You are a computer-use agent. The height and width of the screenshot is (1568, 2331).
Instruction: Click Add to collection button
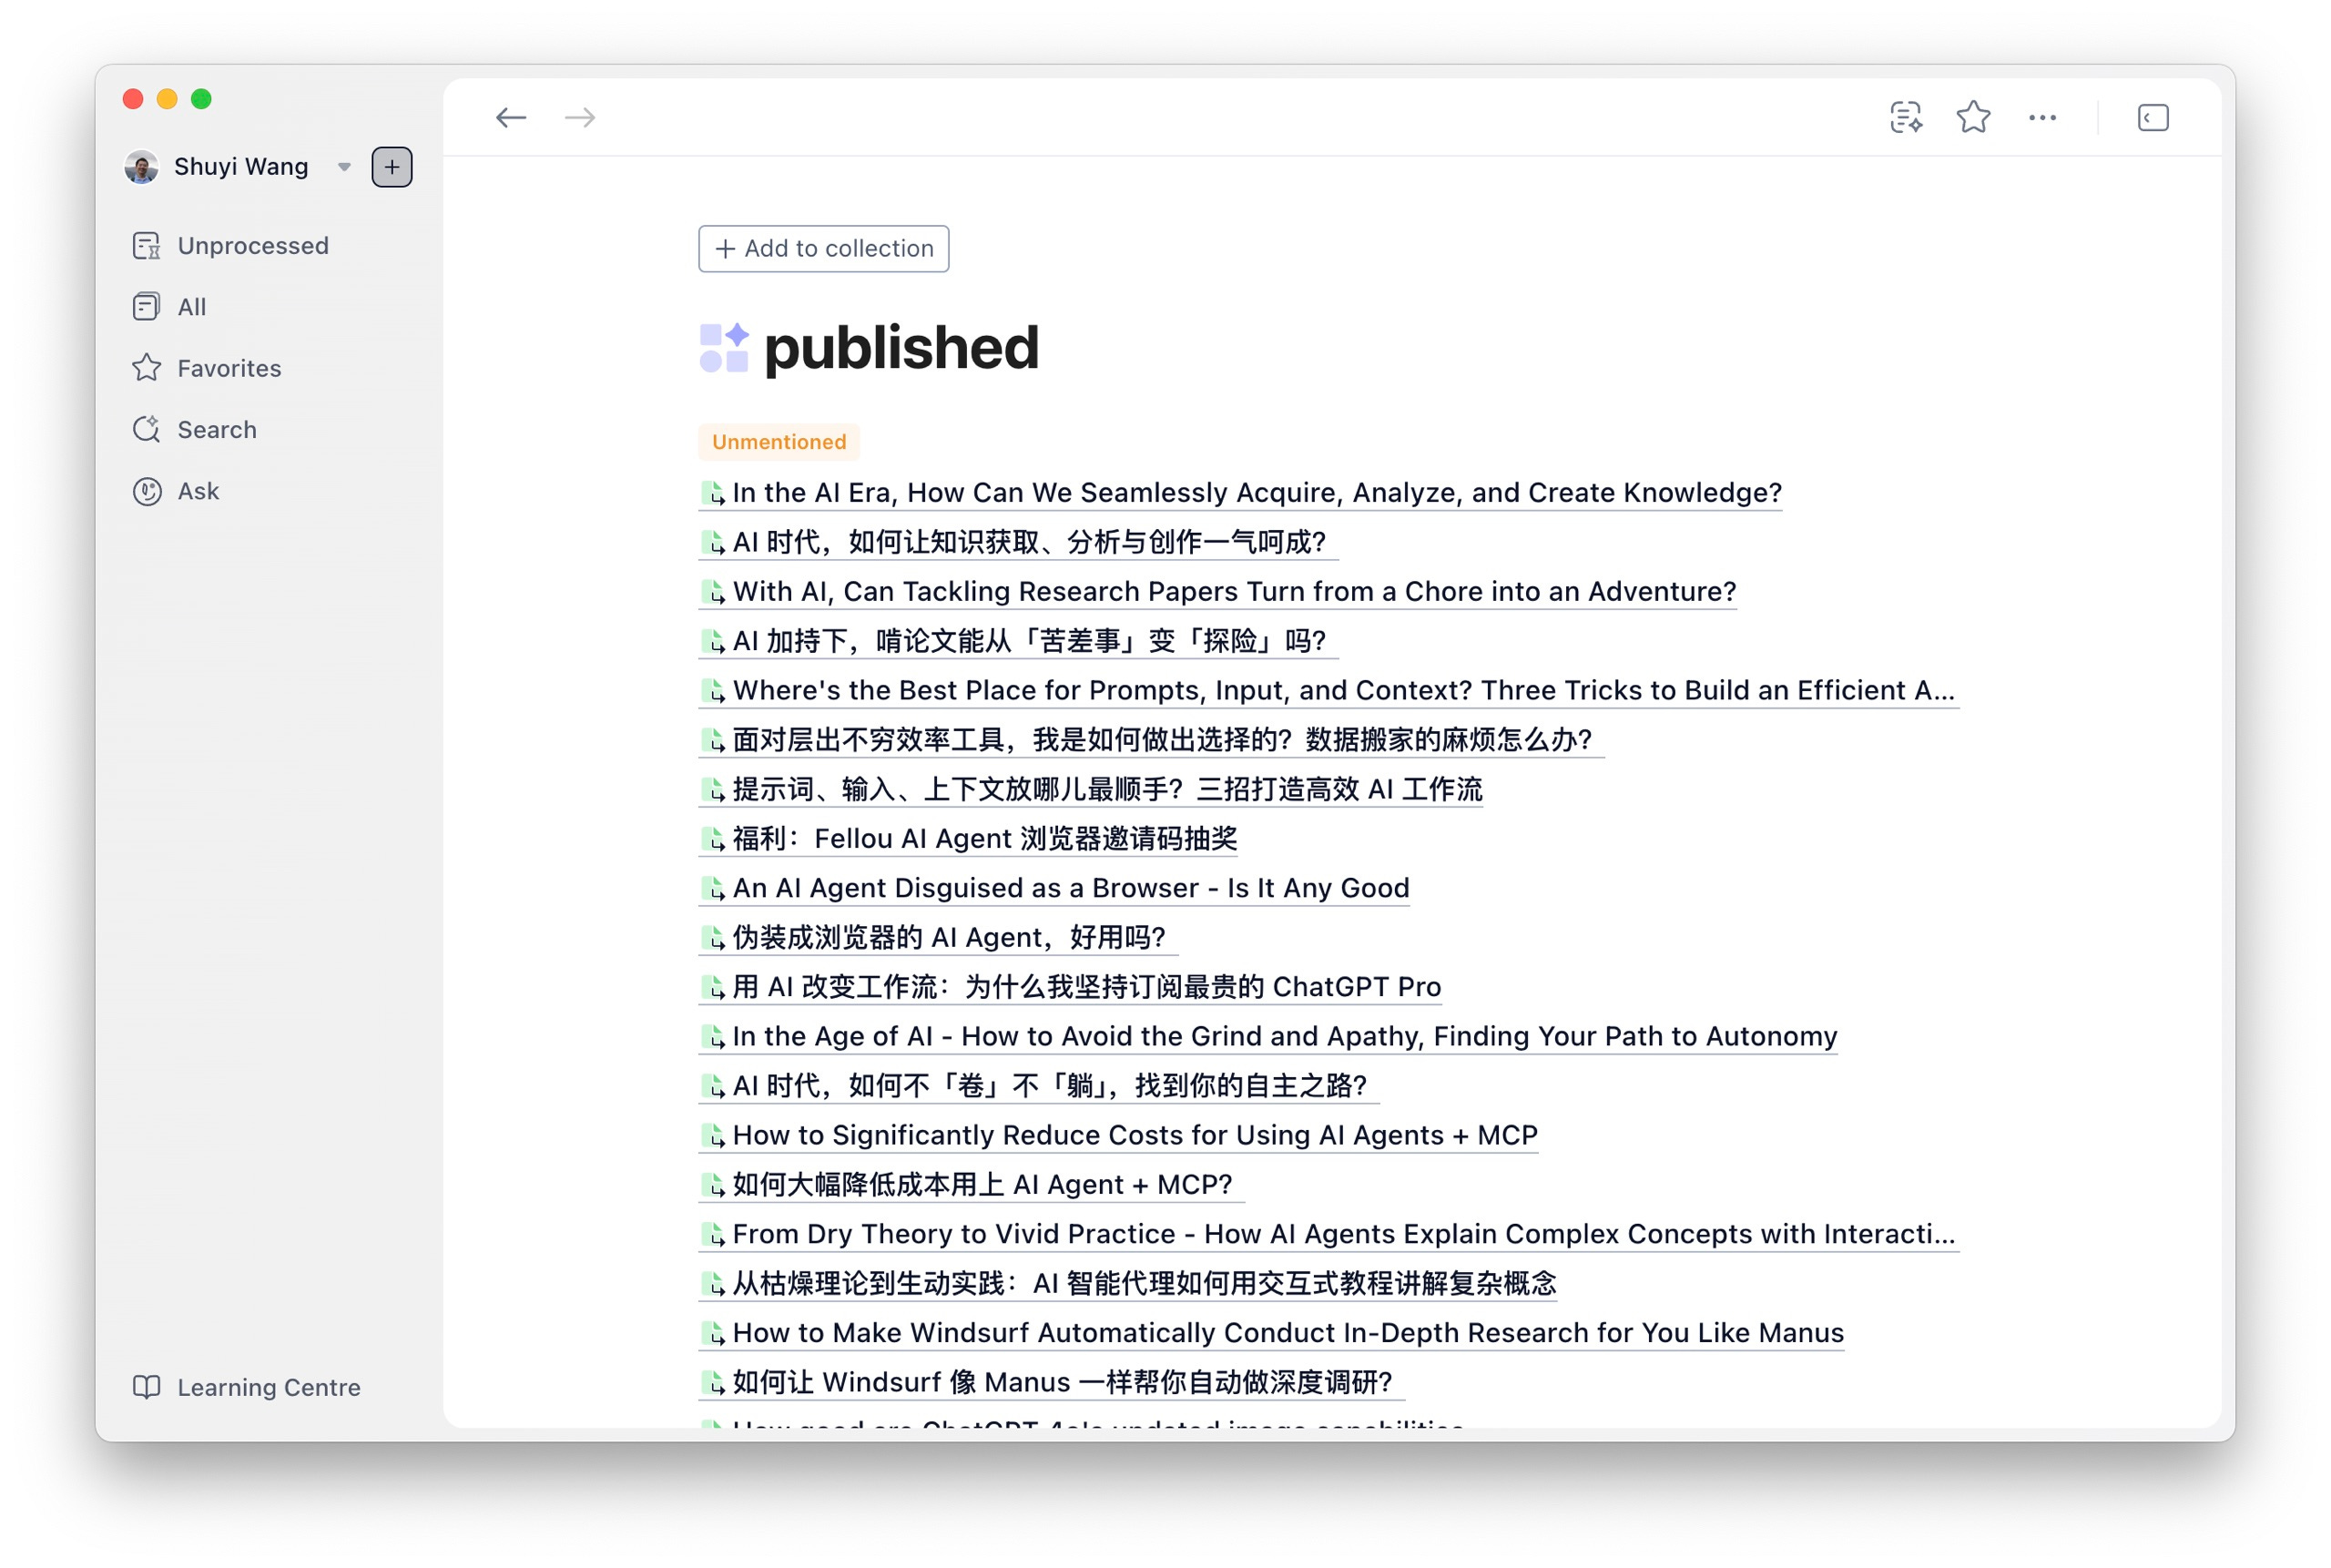(823, 249)
